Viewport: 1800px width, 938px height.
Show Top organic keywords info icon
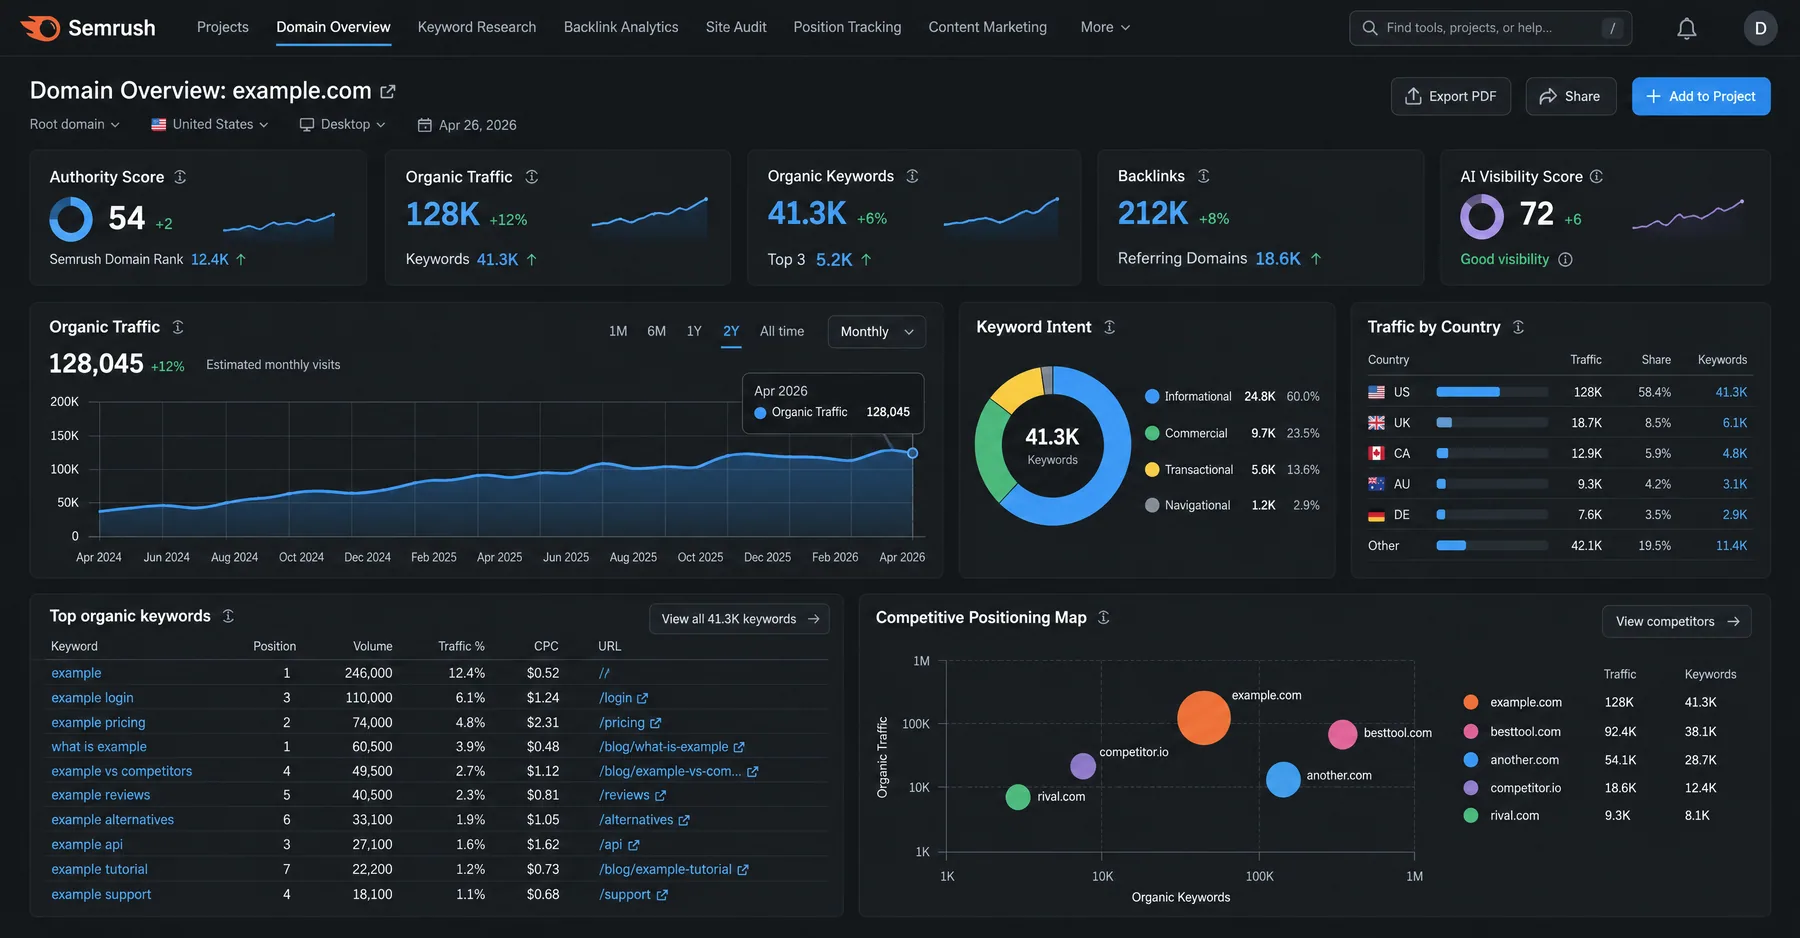[x=228, y=616]
